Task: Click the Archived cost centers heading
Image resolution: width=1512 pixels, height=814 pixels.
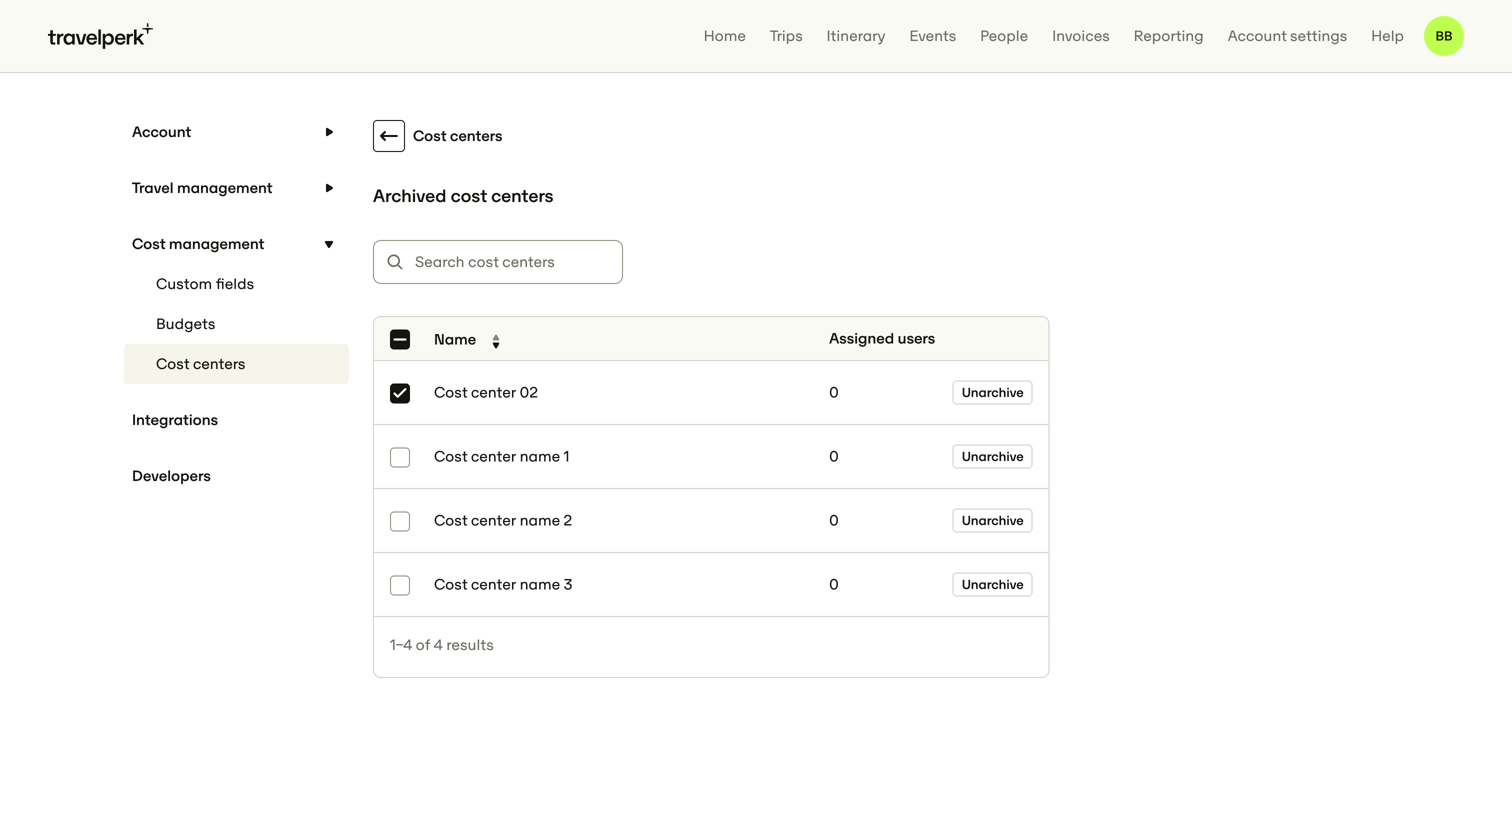Action: coord(463,196)
